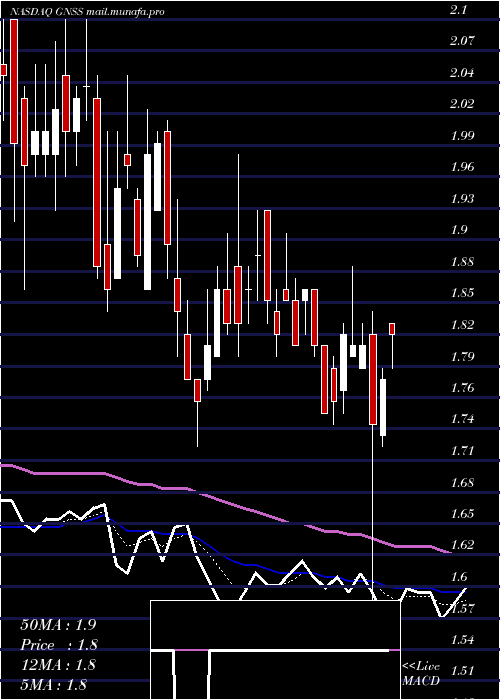Click the 1.85 price axis label
Screen dimensions: 500x700
tap(462, 293)
